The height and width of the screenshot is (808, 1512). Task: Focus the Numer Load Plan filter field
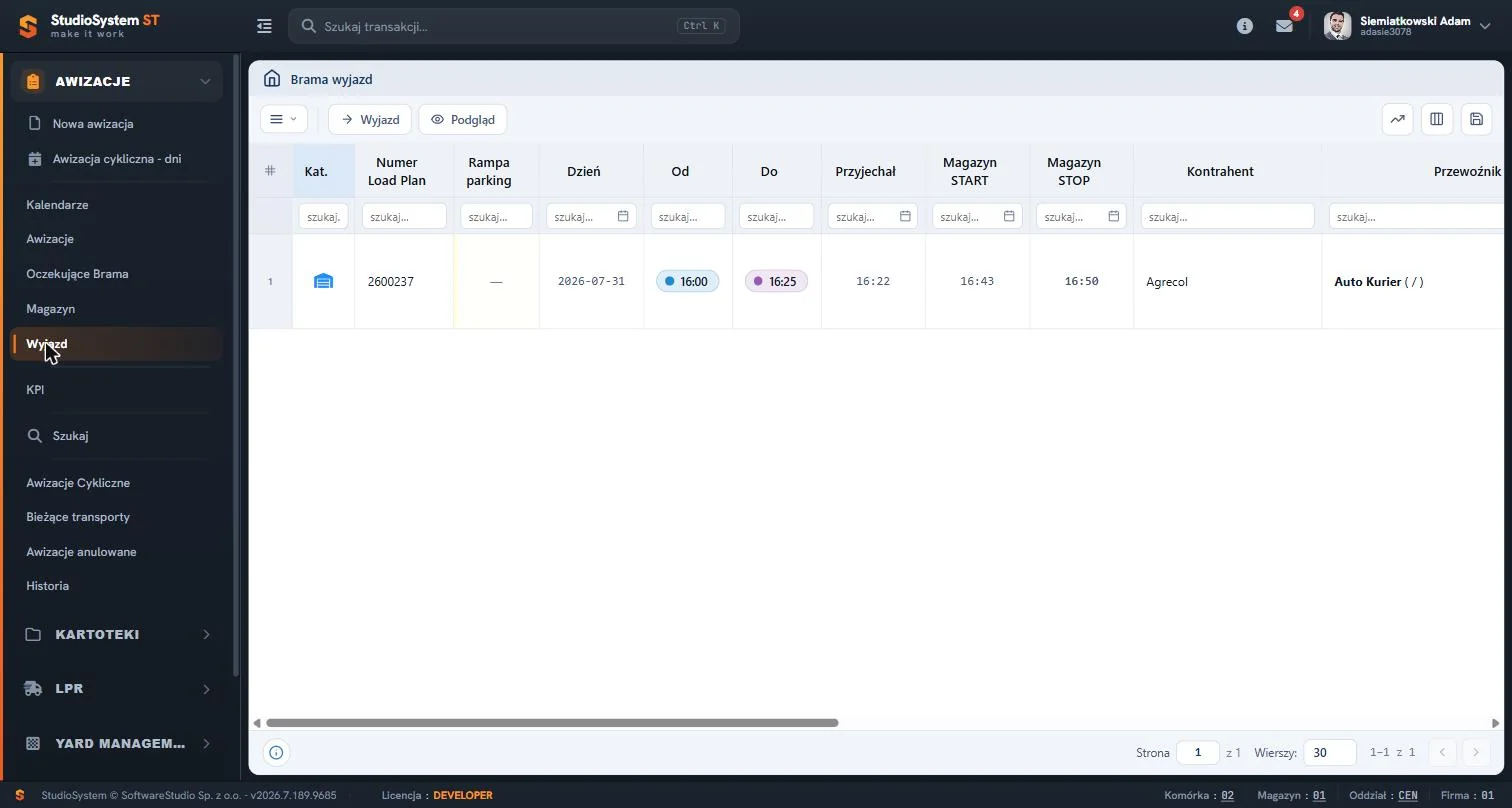[x=404, y=216]
